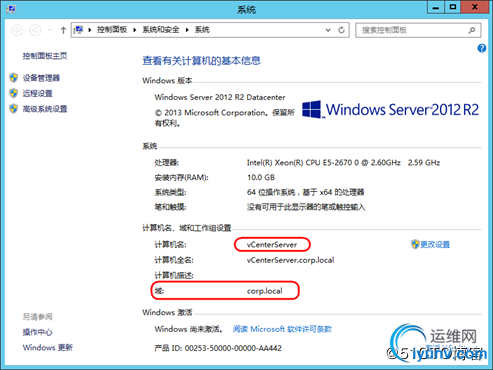The width and height of the screenshot is (493, 370).
Task: Click the Intel Xeon processor value text
Action: [x=343, y=163]
